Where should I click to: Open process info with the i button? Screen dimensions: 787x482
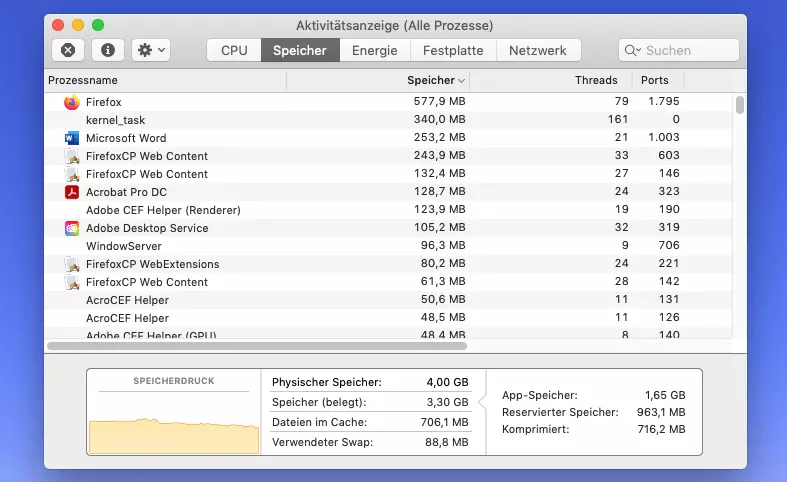point(107,50)
